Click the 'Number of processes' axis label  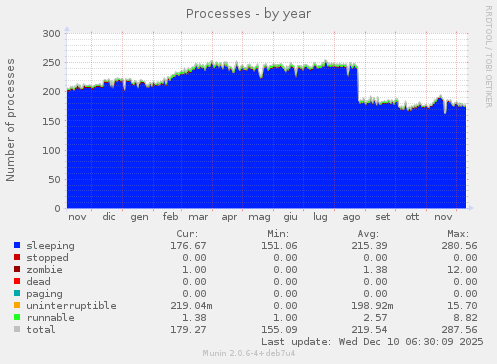click(10, 120)
